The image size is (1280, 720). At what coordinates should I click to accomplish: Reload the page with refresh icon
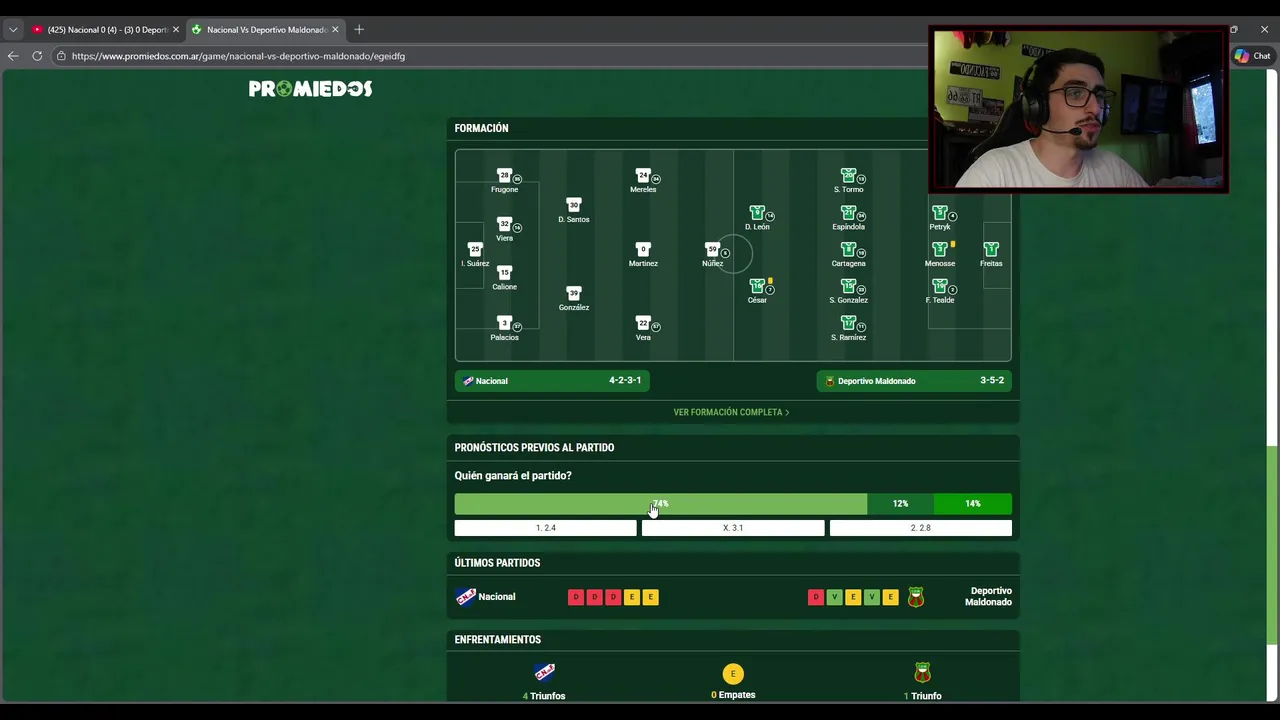tap(37, 56)
